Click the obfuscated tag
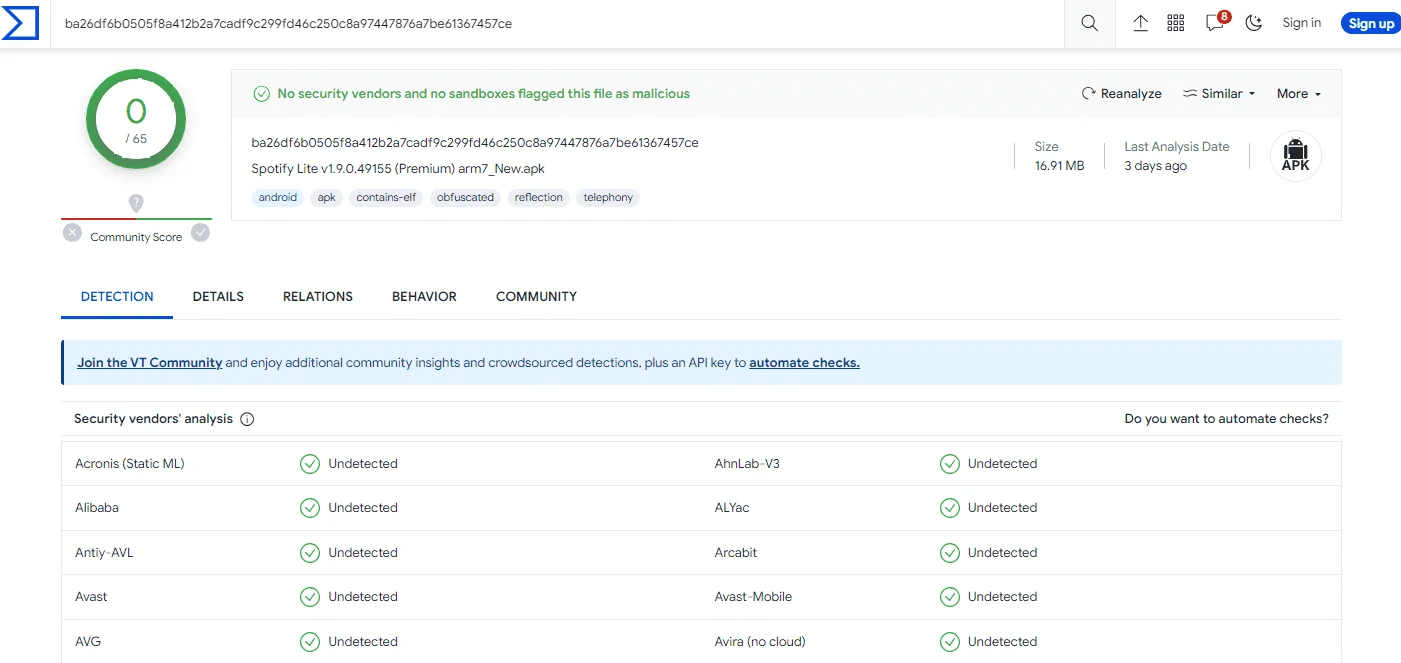The width and height of the screenshot is (1401, 663). point(466,198)
